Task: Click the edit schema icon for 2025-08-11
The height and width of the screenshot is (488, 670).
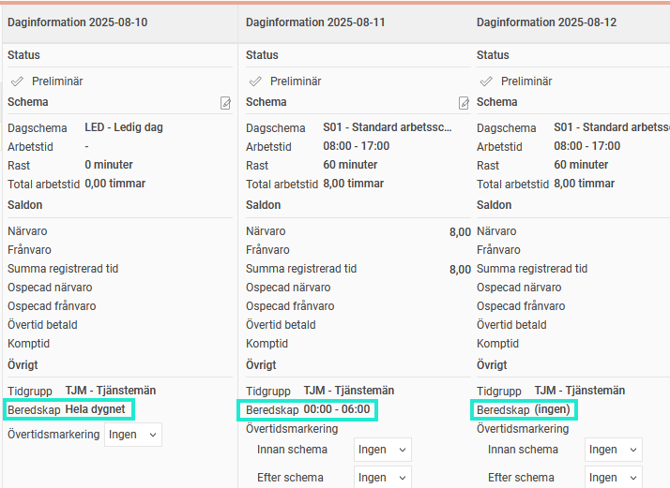Action: click(464, 103)
